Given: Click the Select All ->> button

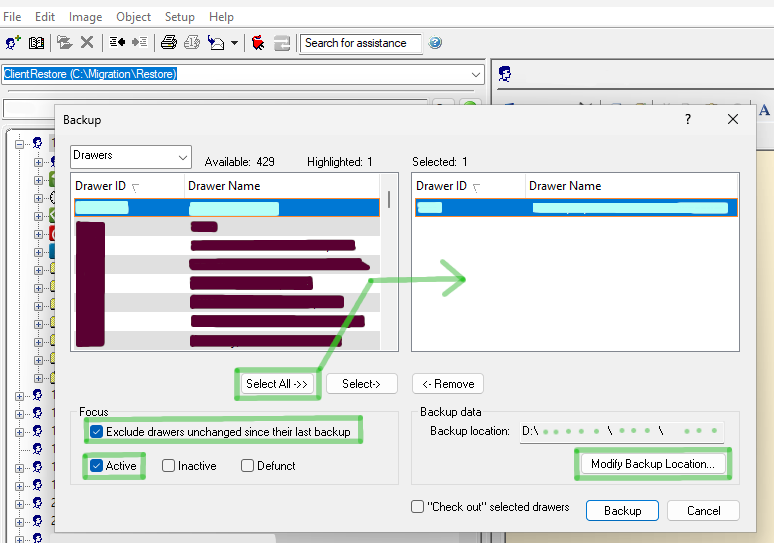Looking at the screenshot, I should 277,384.
